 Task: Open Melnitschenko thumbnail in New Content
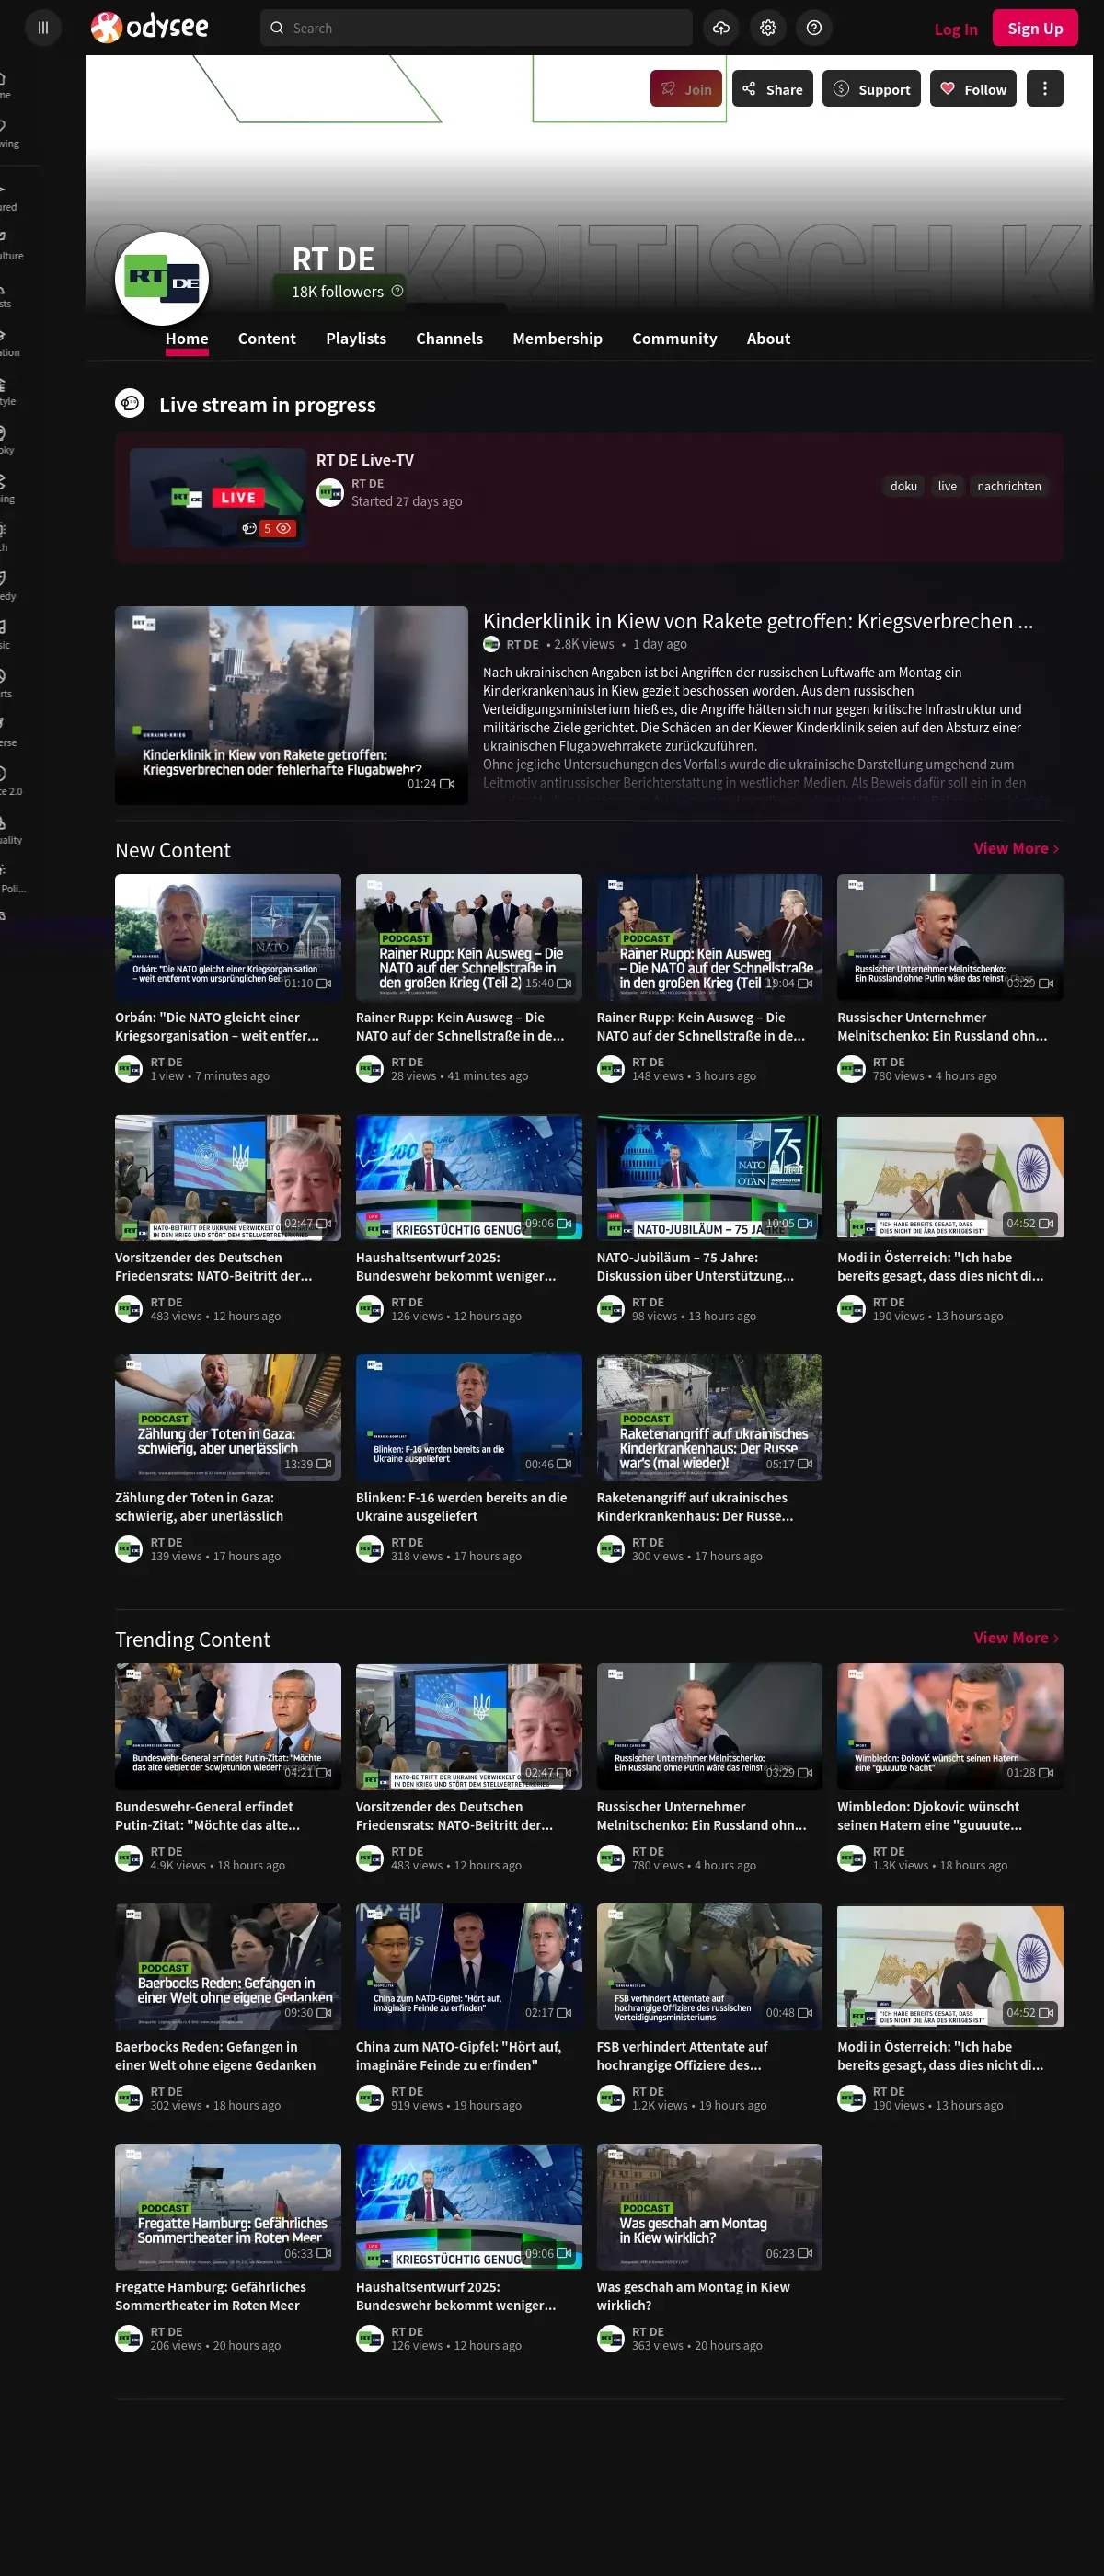pyautogui.click(x=950, y=937)
